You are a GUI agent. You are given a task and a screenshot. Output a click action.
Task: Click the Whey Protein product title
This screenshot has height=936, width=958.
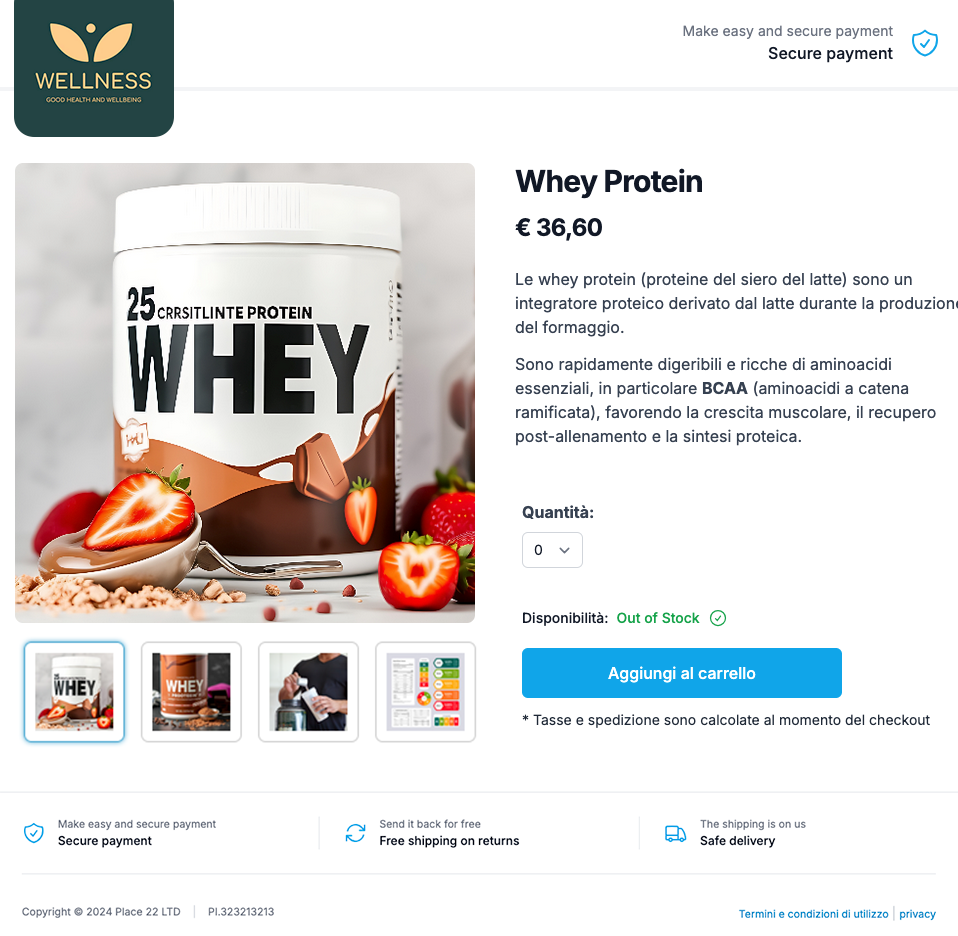609,181
